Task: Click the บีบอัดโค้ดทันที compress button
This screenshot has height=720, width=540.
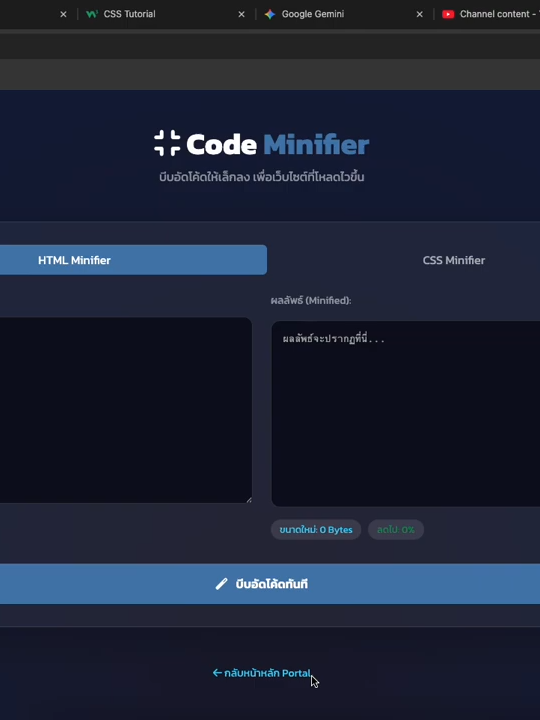Action: click(x=270, y=584)
